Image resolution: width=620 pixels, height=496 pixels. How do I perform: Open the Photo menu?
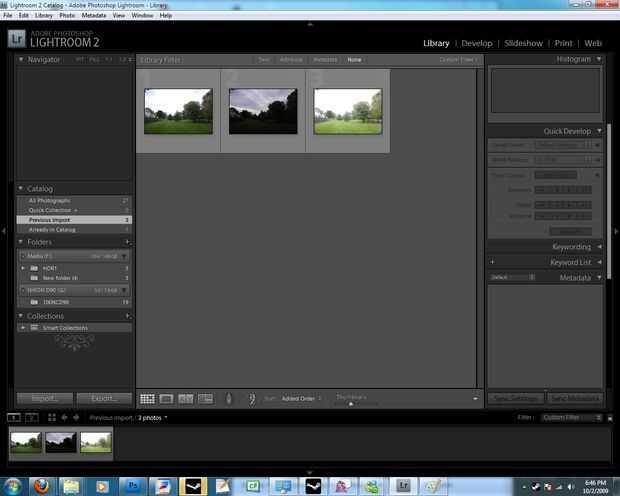67,15
